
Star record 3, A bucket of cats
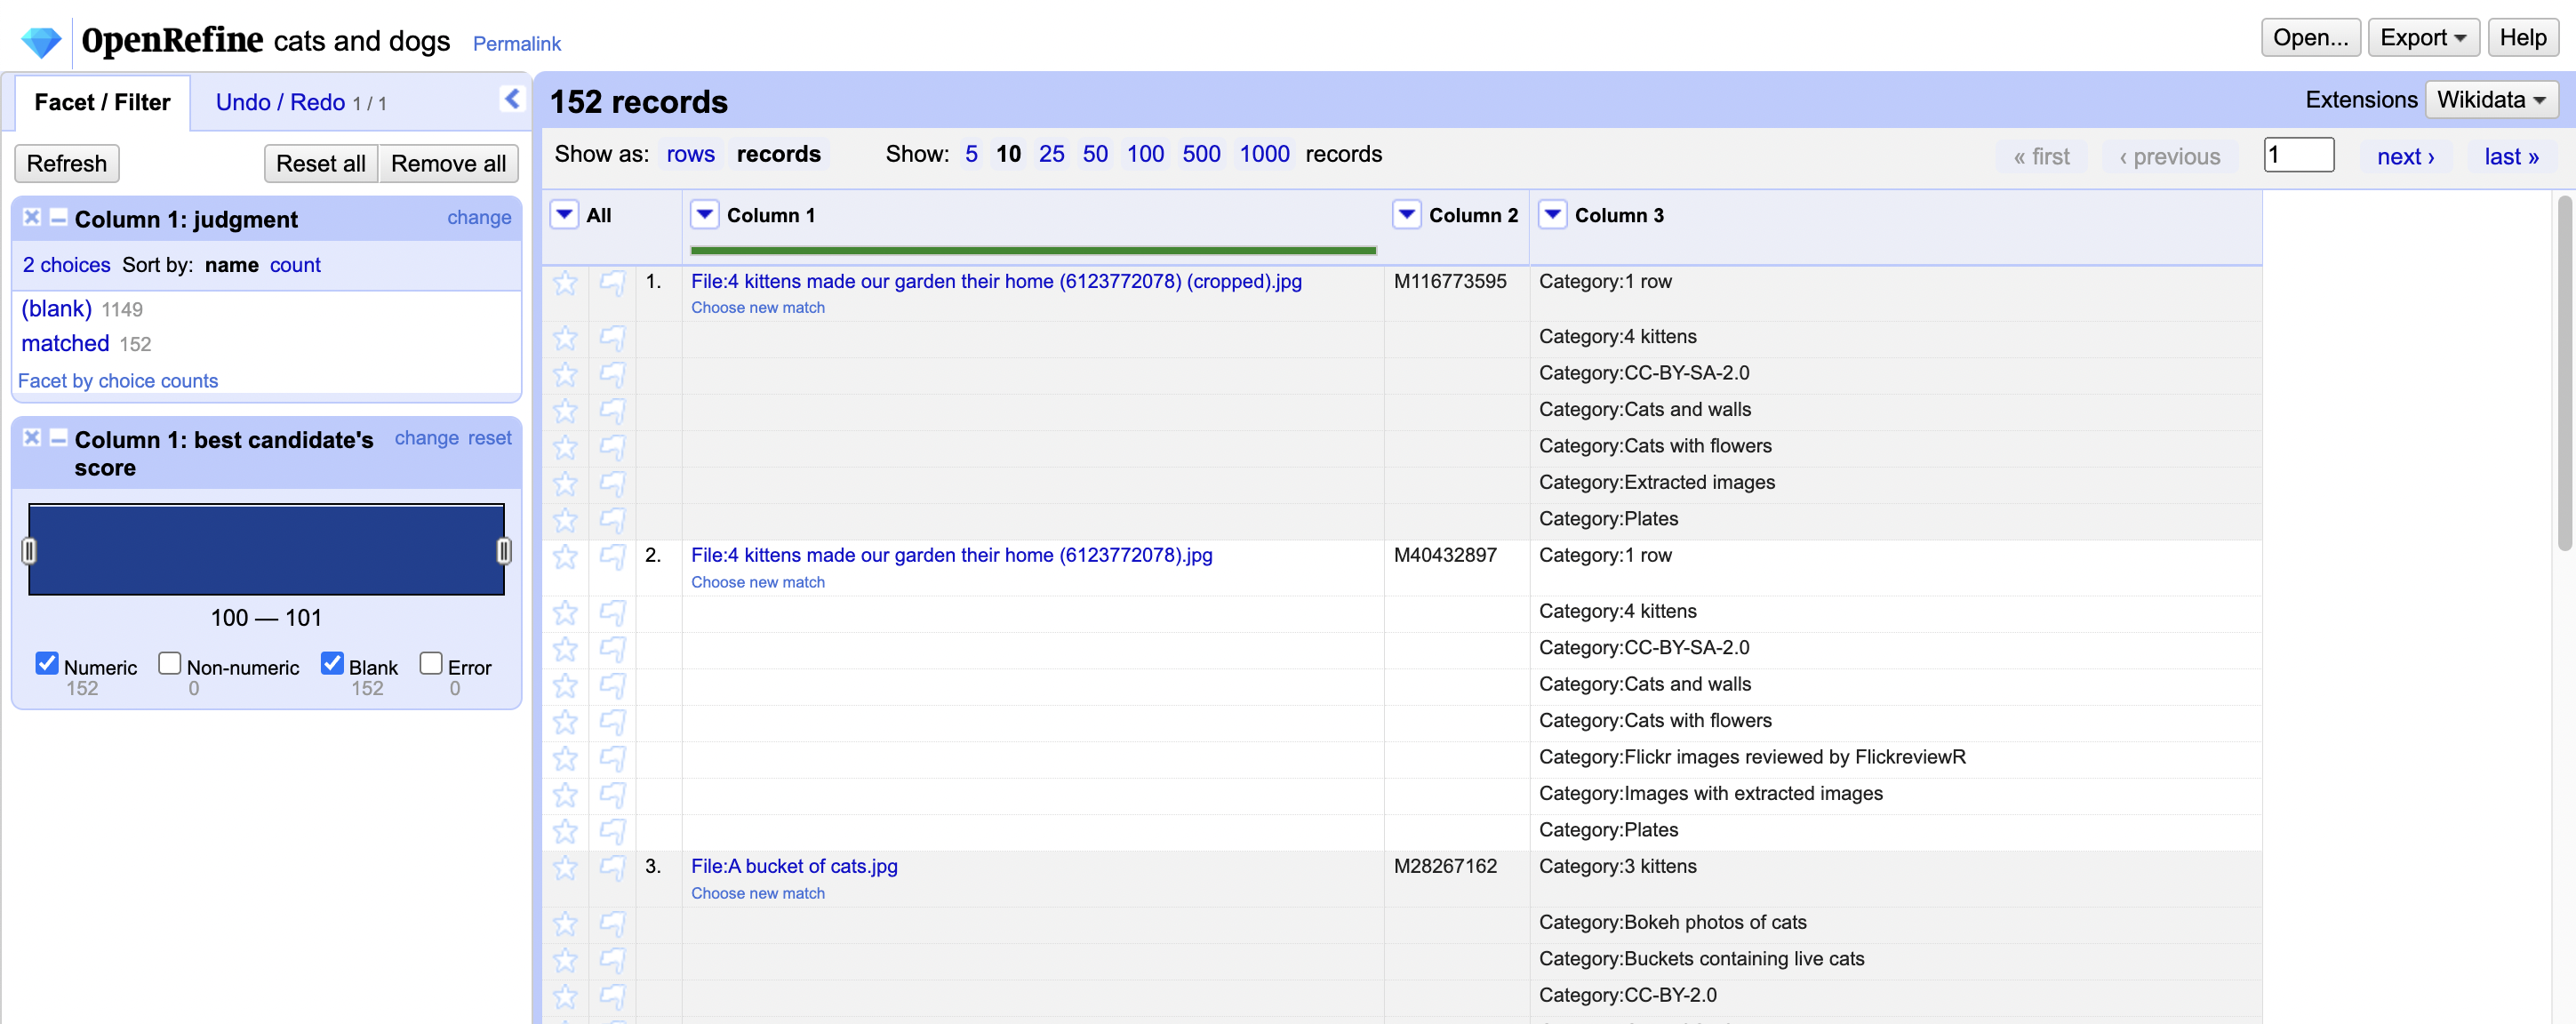[565, 867]
